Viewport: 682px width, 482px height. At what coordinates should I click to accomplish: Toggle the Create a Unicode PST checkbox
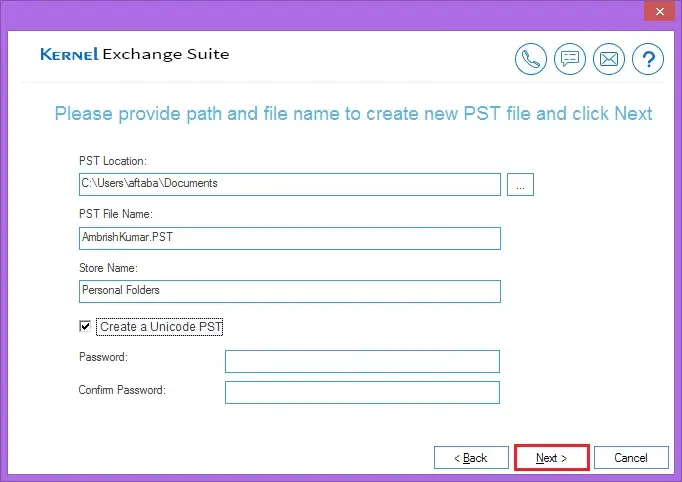[x=85, y=326]
